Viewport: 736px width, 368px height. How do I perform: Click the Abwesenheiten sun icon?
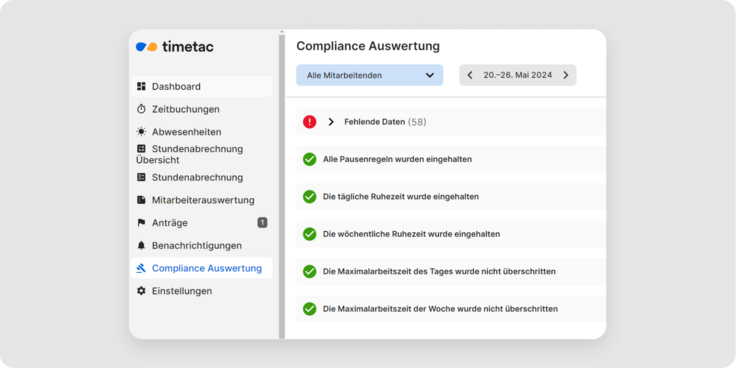point(141,131)
